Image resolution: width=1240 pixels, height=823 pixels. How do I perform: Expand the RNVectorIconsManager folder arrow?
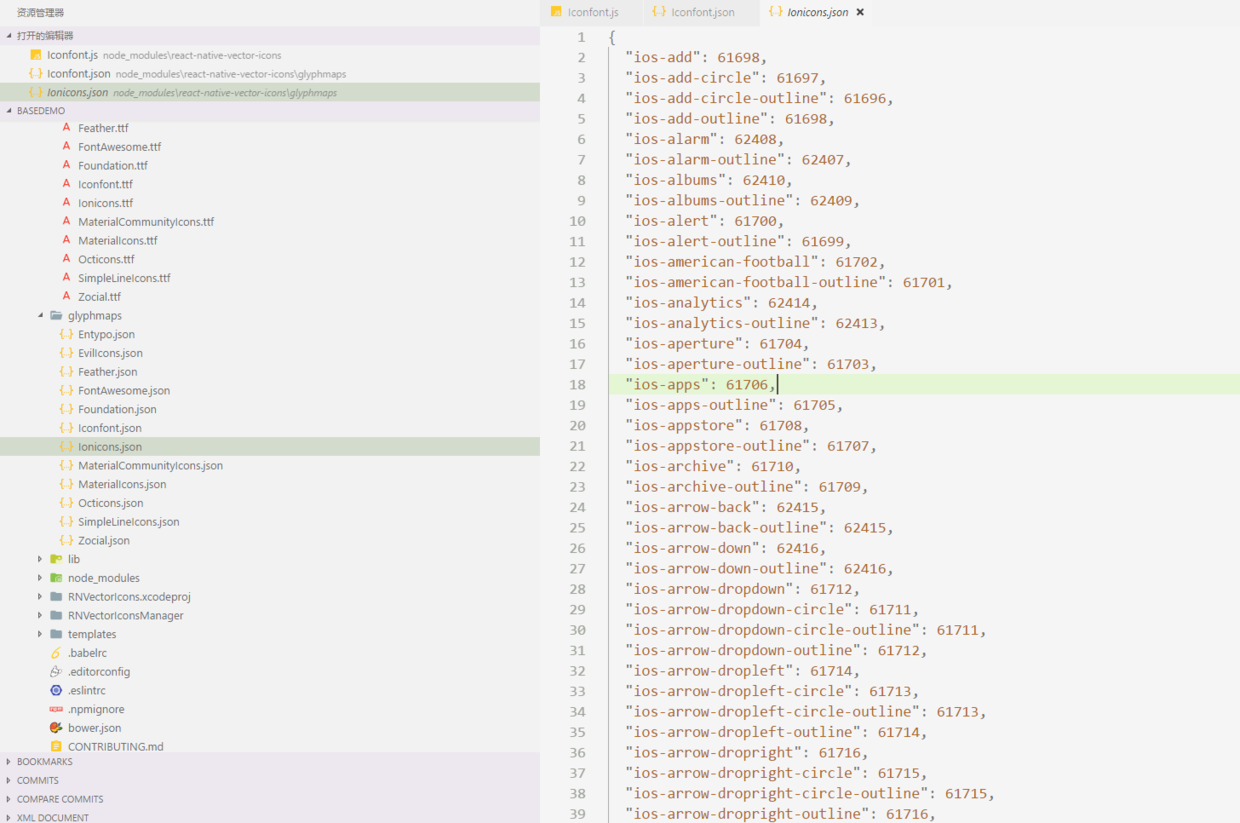pyautogui.click(x=41, y=616)
